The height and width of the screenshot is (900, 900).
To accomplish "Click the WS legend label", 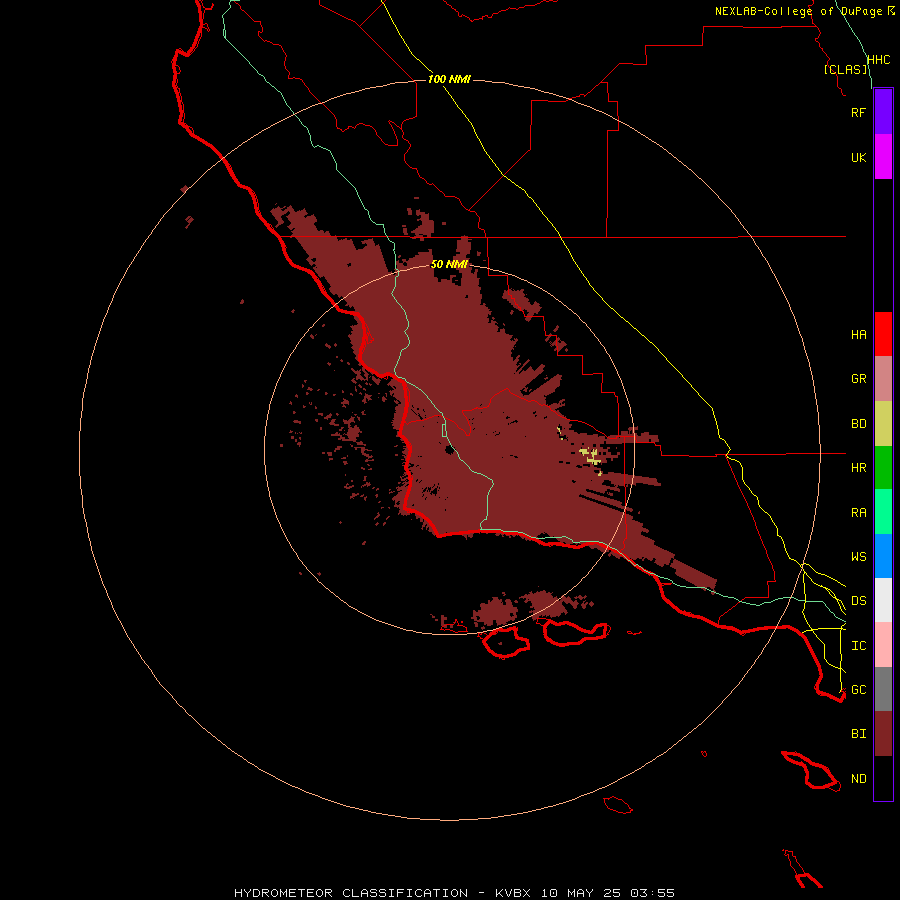I will [858, 556].
